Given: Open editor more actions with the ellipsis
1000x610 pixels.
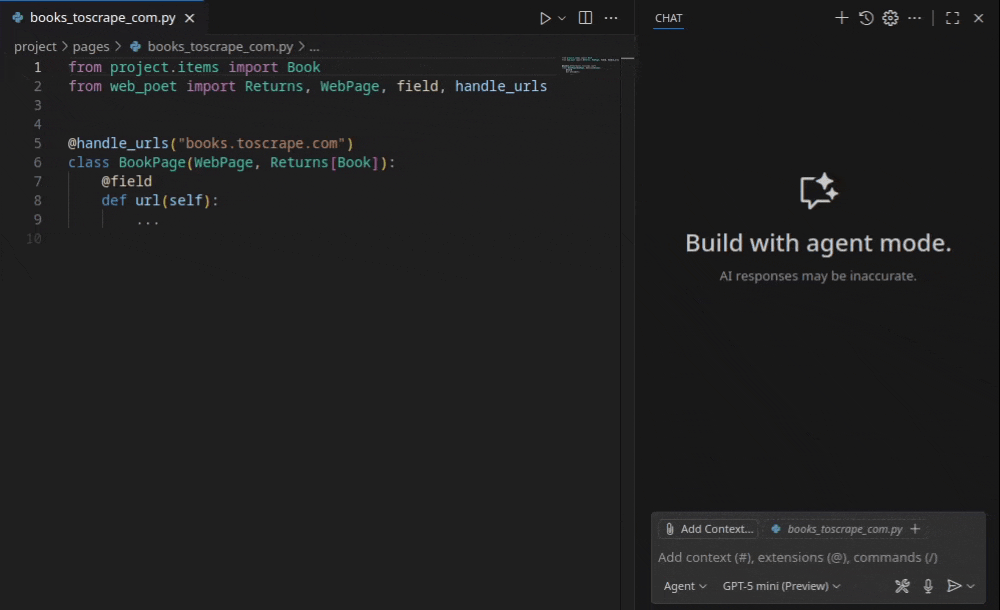Looking at the screenshot, I should [611, 17].
